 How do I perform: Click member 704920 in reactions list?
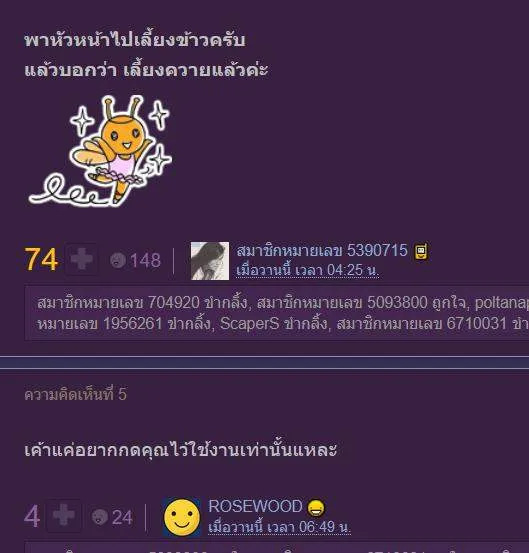click(x=118, y=303)
